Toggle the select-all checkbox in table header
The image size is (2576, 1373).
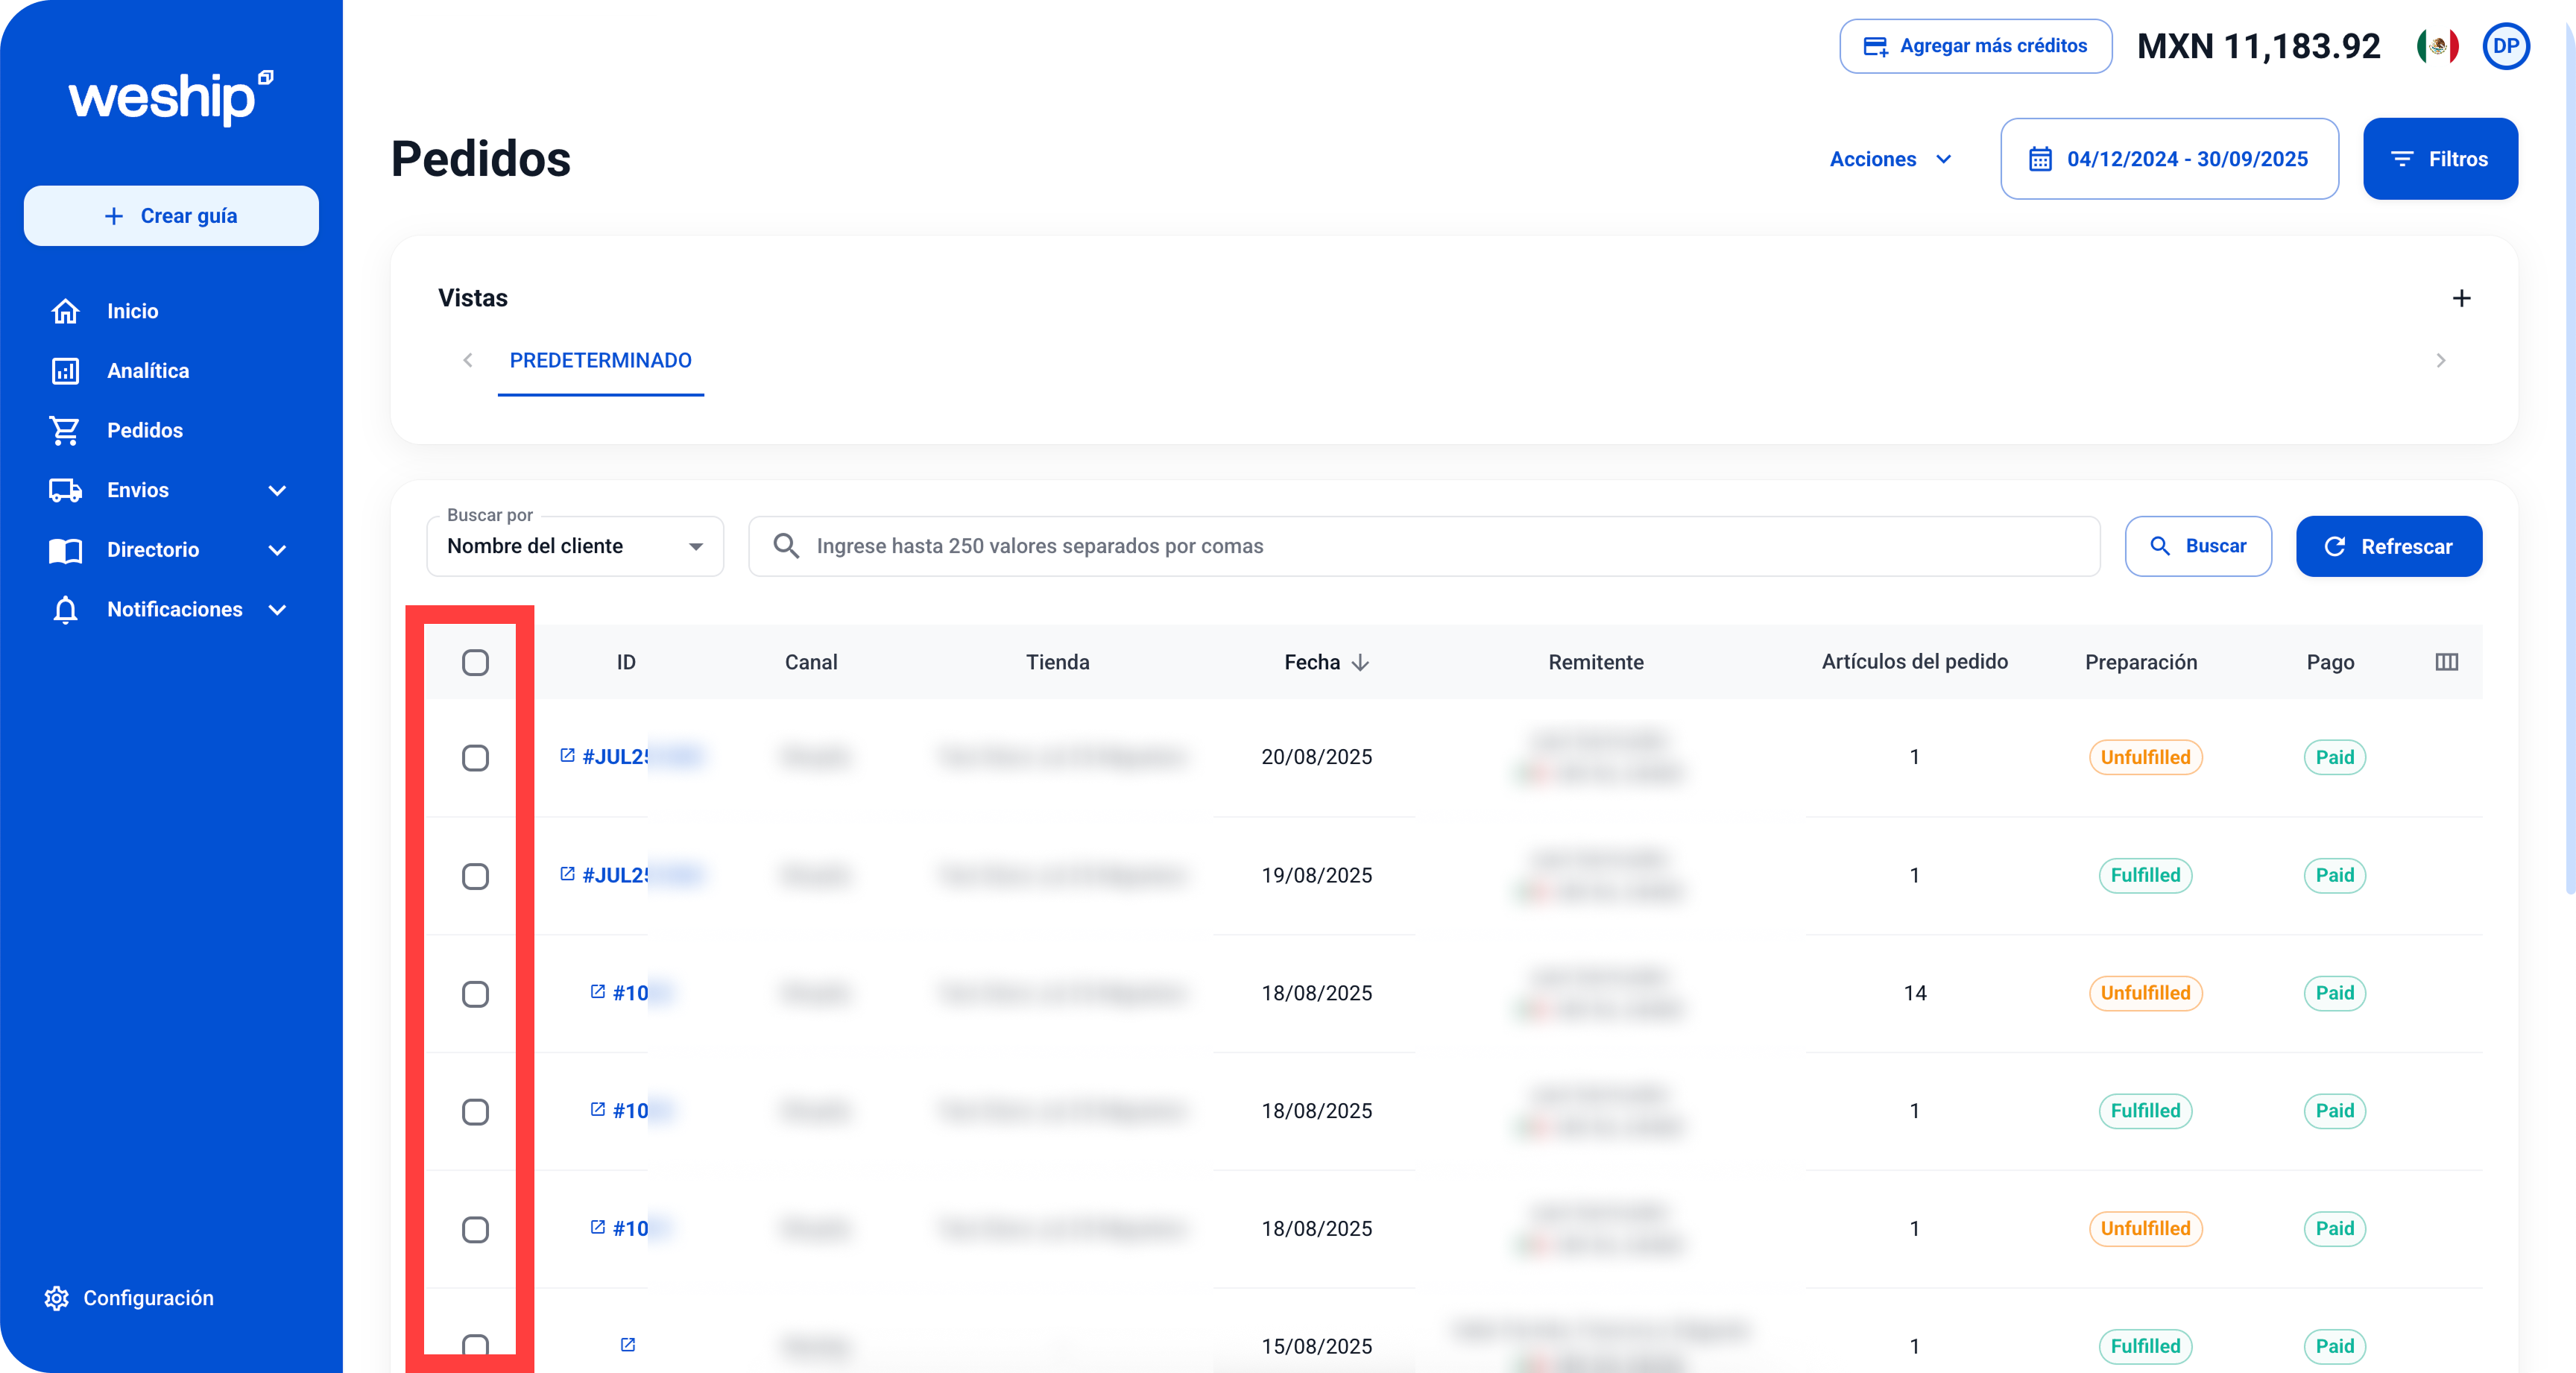[x=475, y=662]
